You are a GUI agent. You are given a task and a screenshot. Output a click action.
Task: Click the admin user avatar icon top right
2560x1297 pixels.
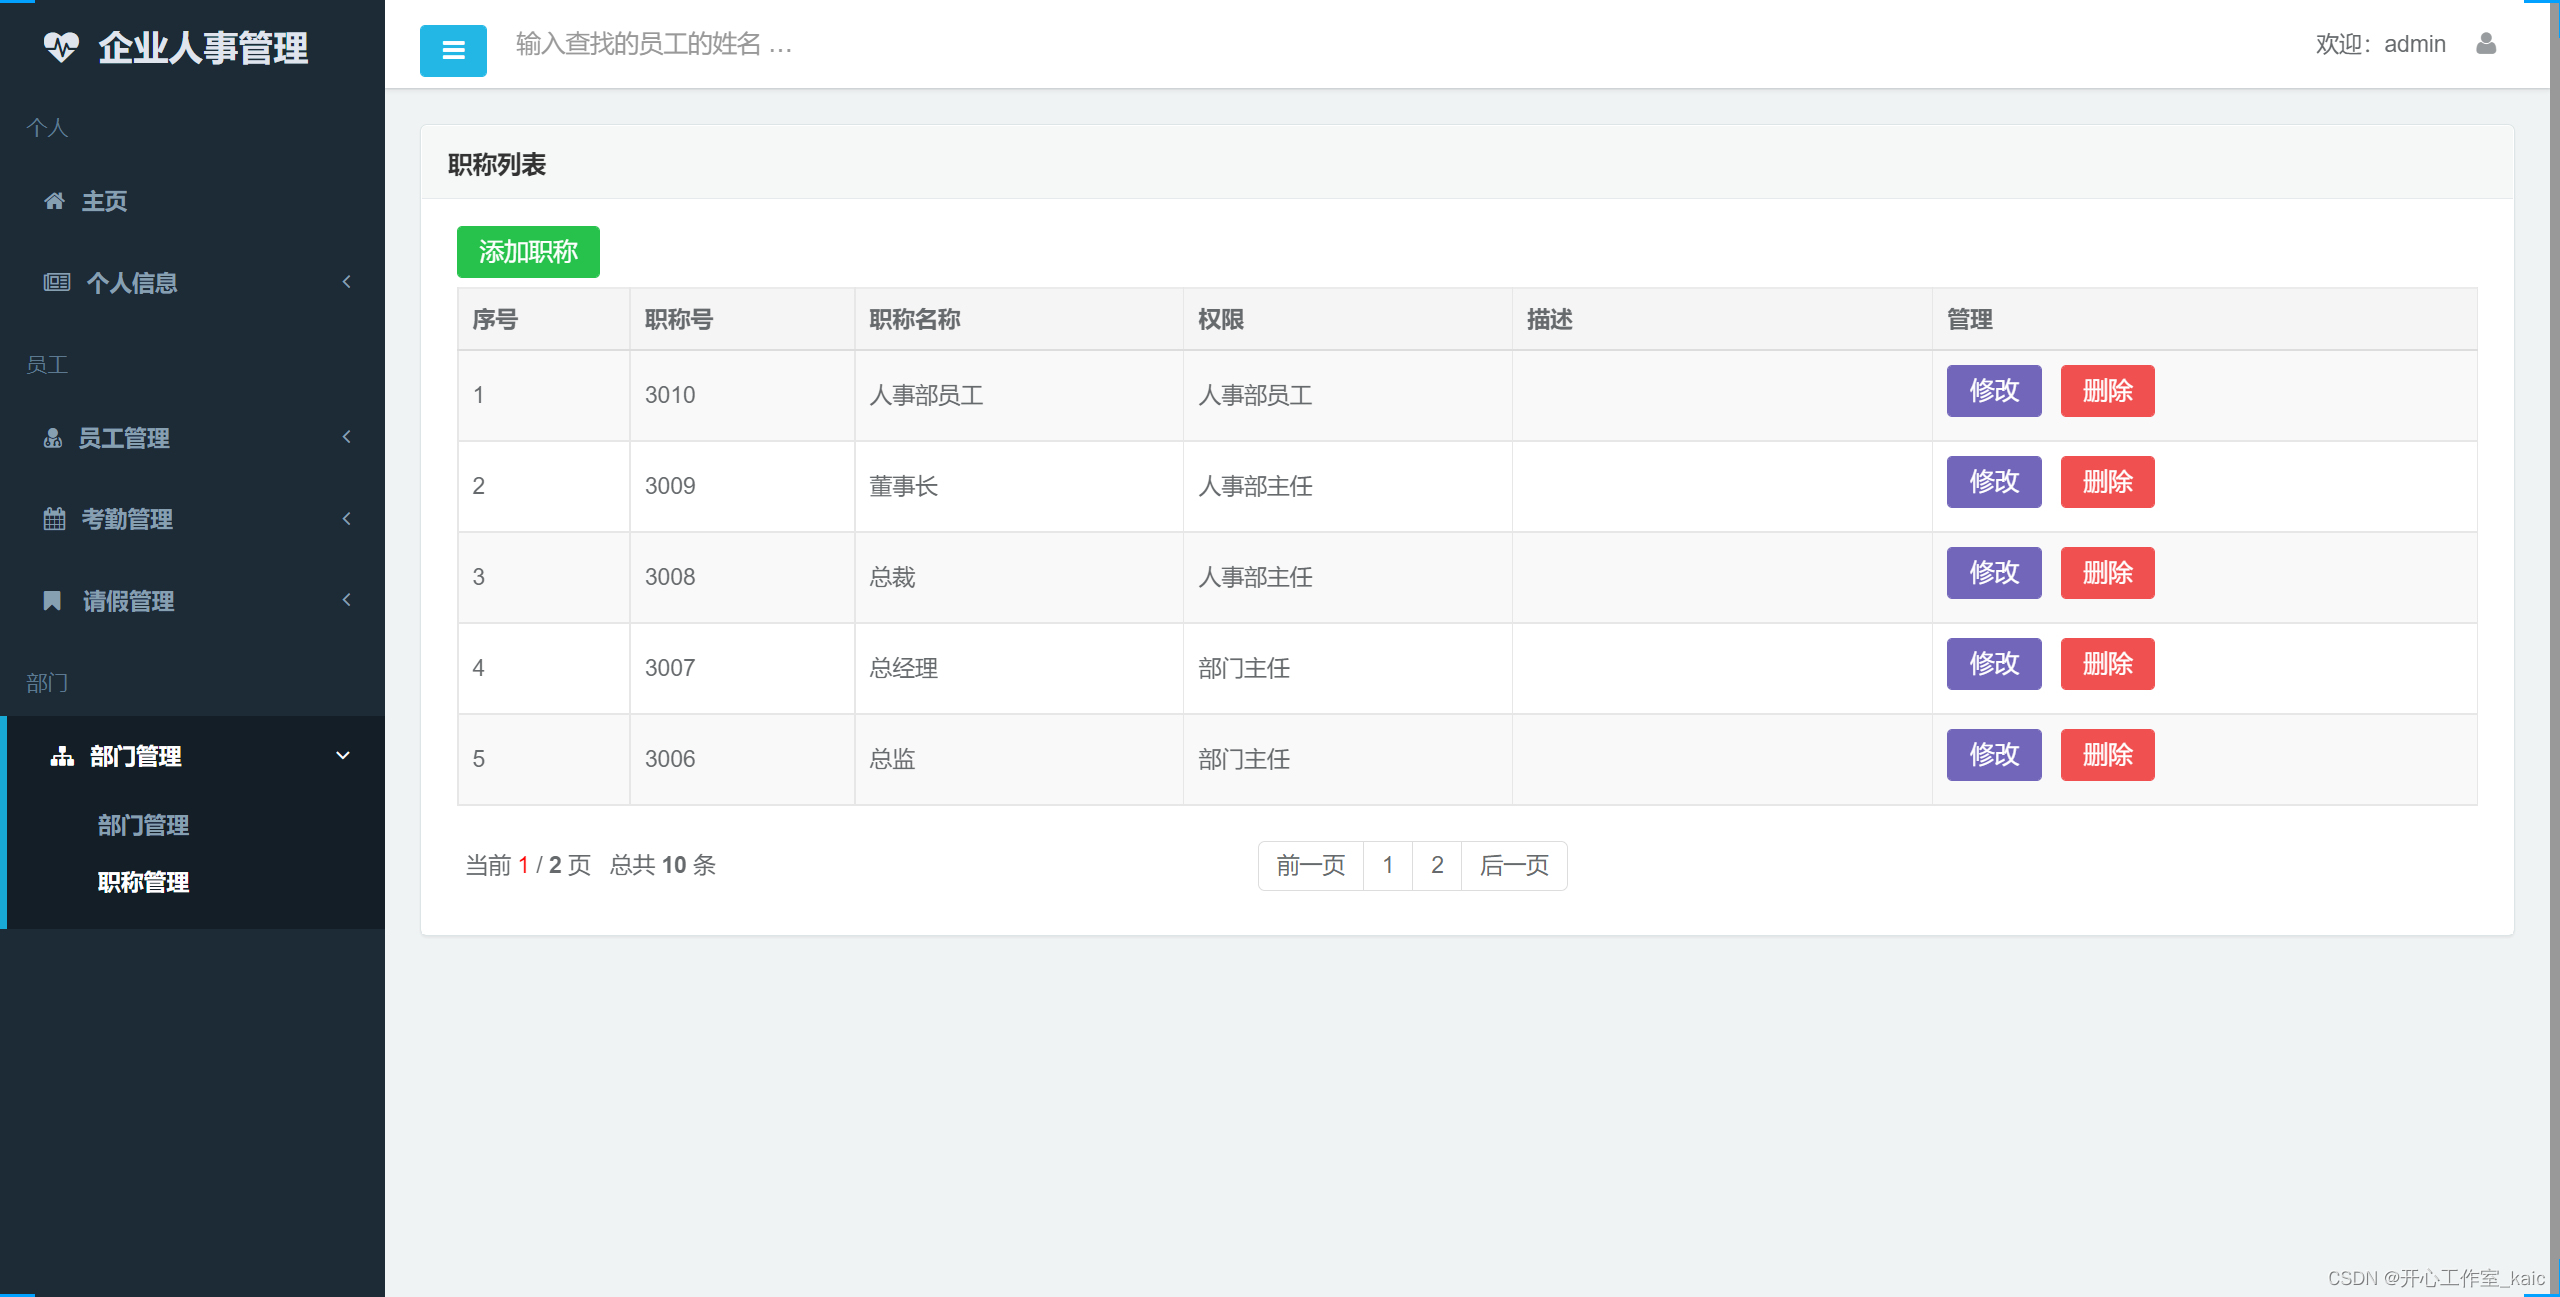(2487, 44)
